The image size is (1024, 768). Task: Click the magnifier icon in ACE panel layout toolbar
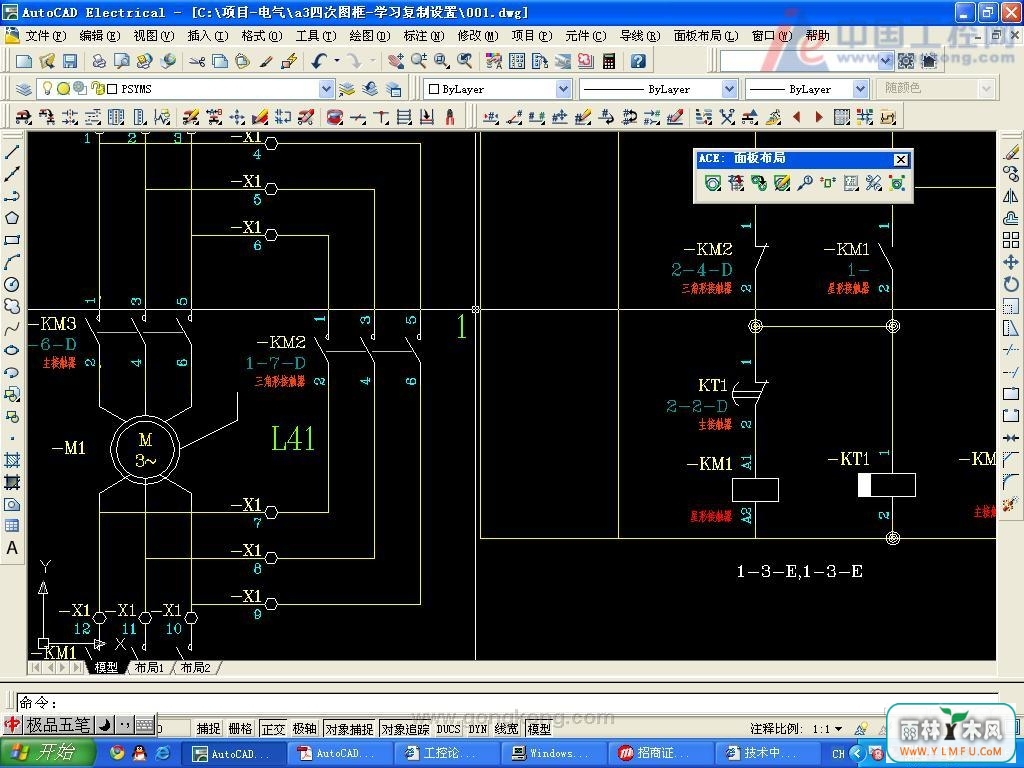(805, 184)
